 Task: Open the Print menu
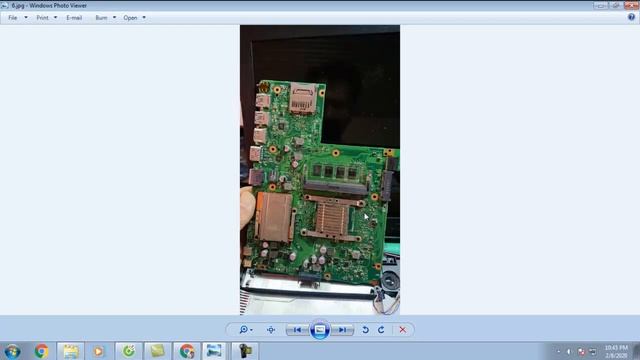(42, 18)
